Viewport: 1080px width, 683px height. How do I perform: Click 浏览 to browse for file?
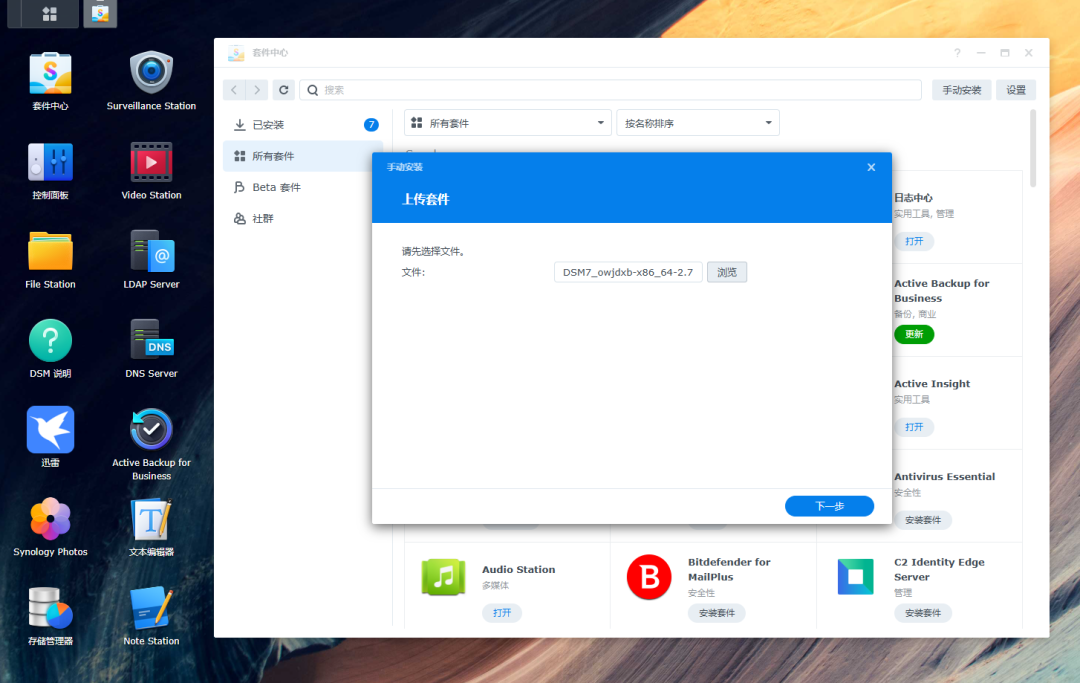727,272
